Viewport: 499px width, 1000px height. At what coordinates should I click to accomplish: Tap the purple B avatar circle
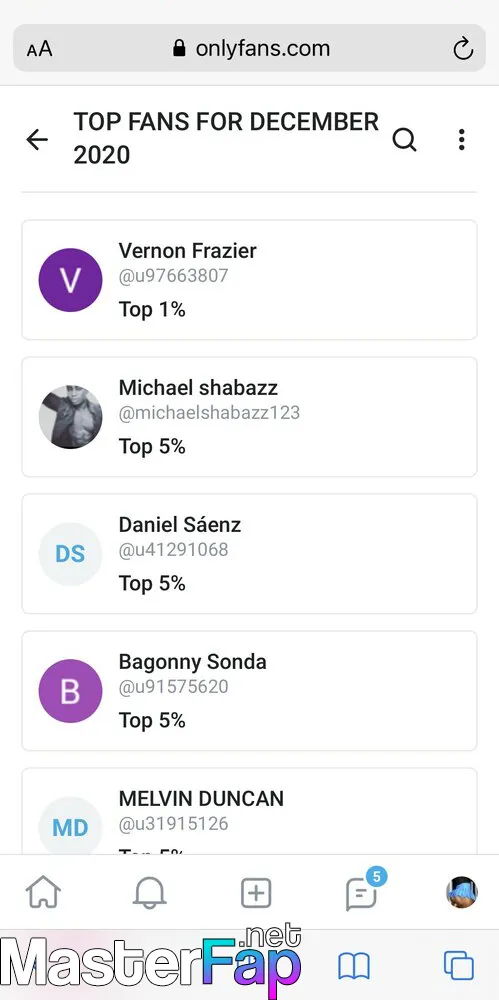tap(70, 691)
